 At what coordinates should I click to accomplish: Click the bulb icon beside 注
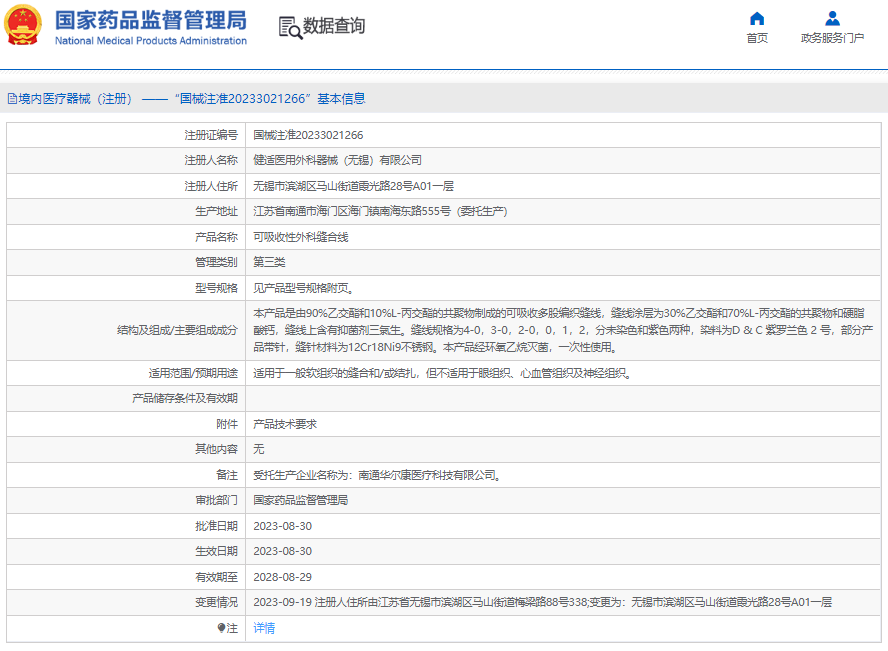(x=221, y=628)
